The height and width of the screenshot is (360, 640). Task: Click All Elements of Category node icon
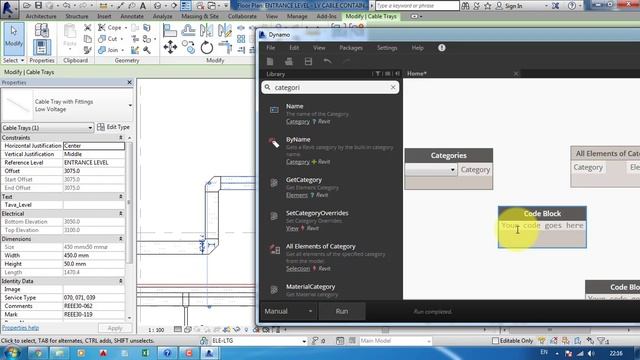tap(274, 249)
